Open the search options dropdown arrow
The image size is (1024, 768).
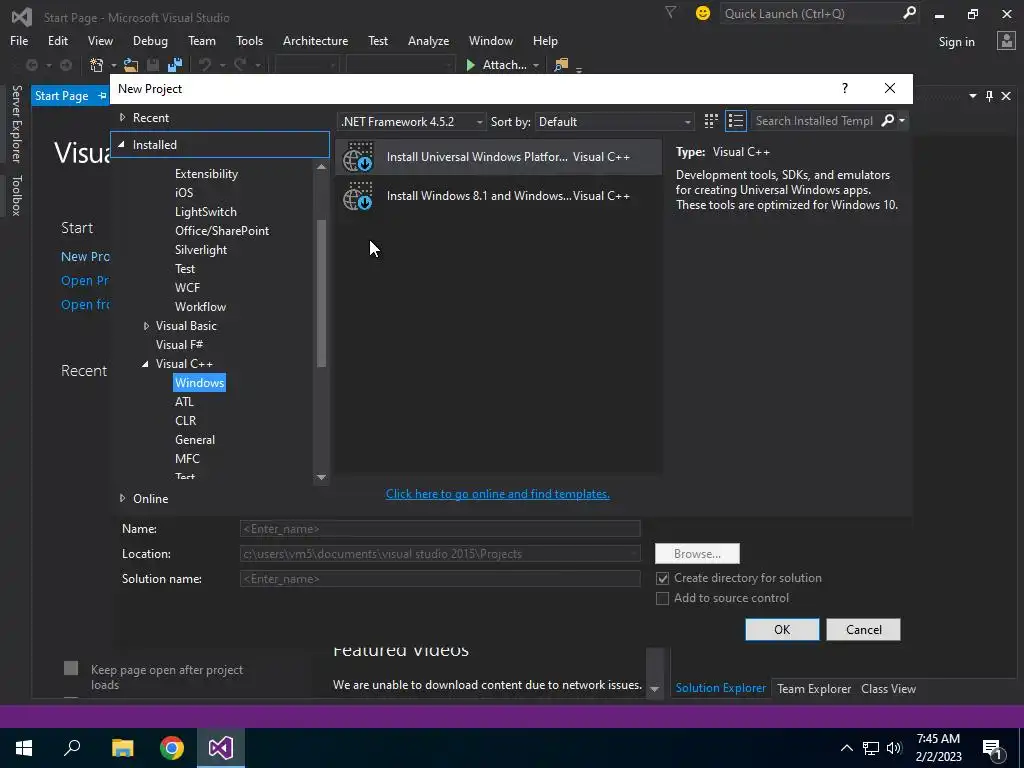902,120
